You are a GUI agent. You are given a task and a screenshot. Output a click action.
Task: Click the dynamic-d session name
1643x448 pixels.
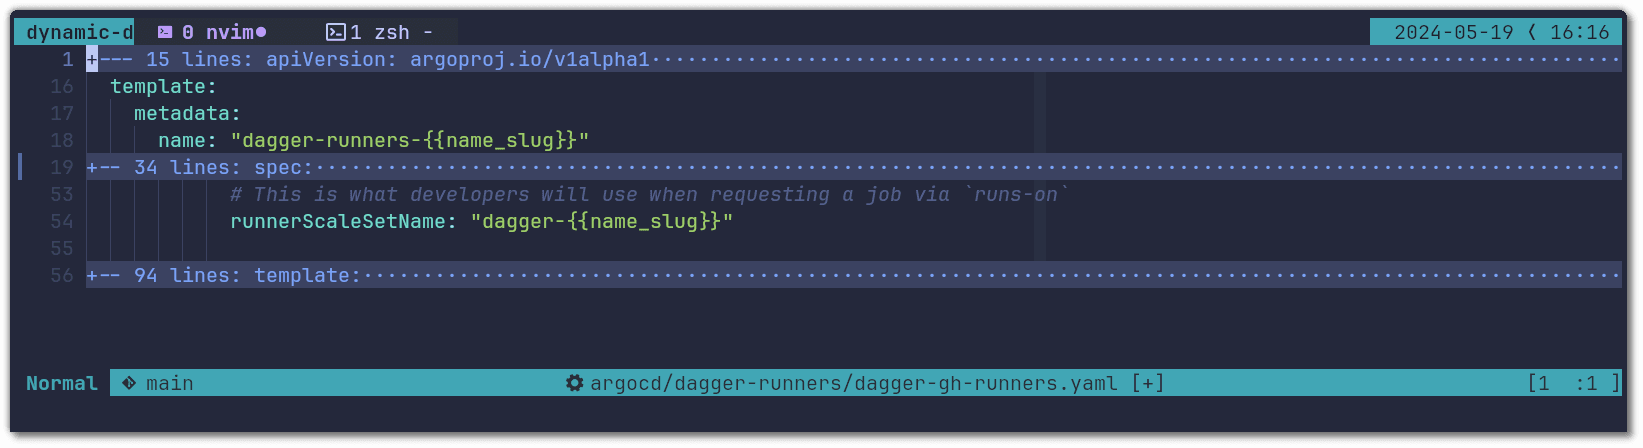[x=78, y=32]
